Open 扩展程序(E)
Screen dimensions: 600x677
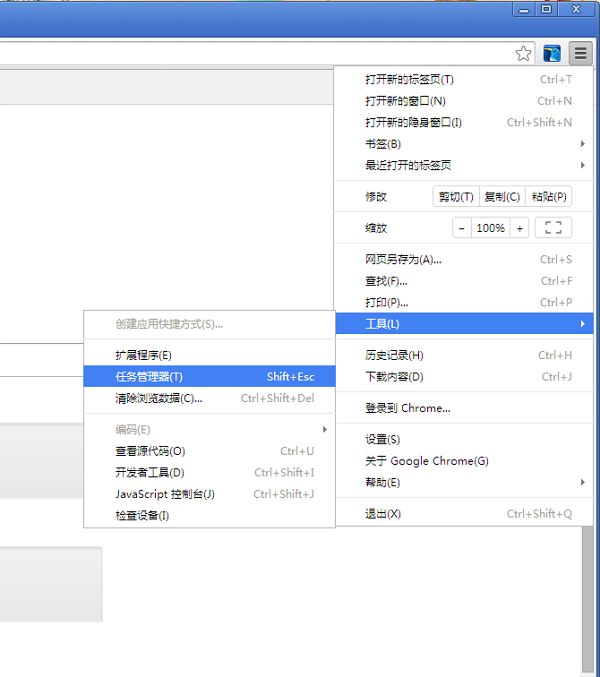pyautogui.click(x=209, y=355)
